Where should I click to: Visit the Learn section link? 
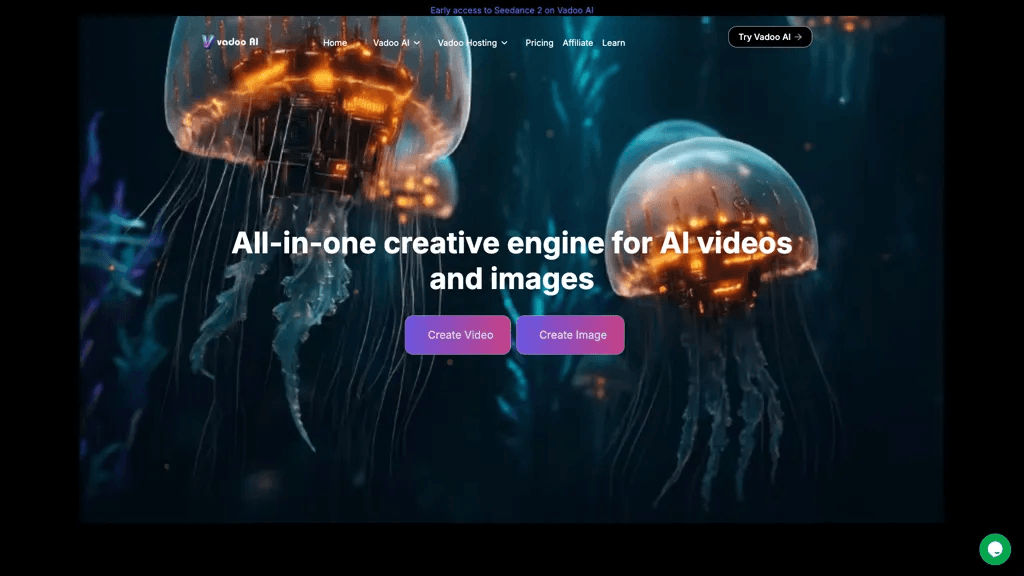[x=613, y=43]
